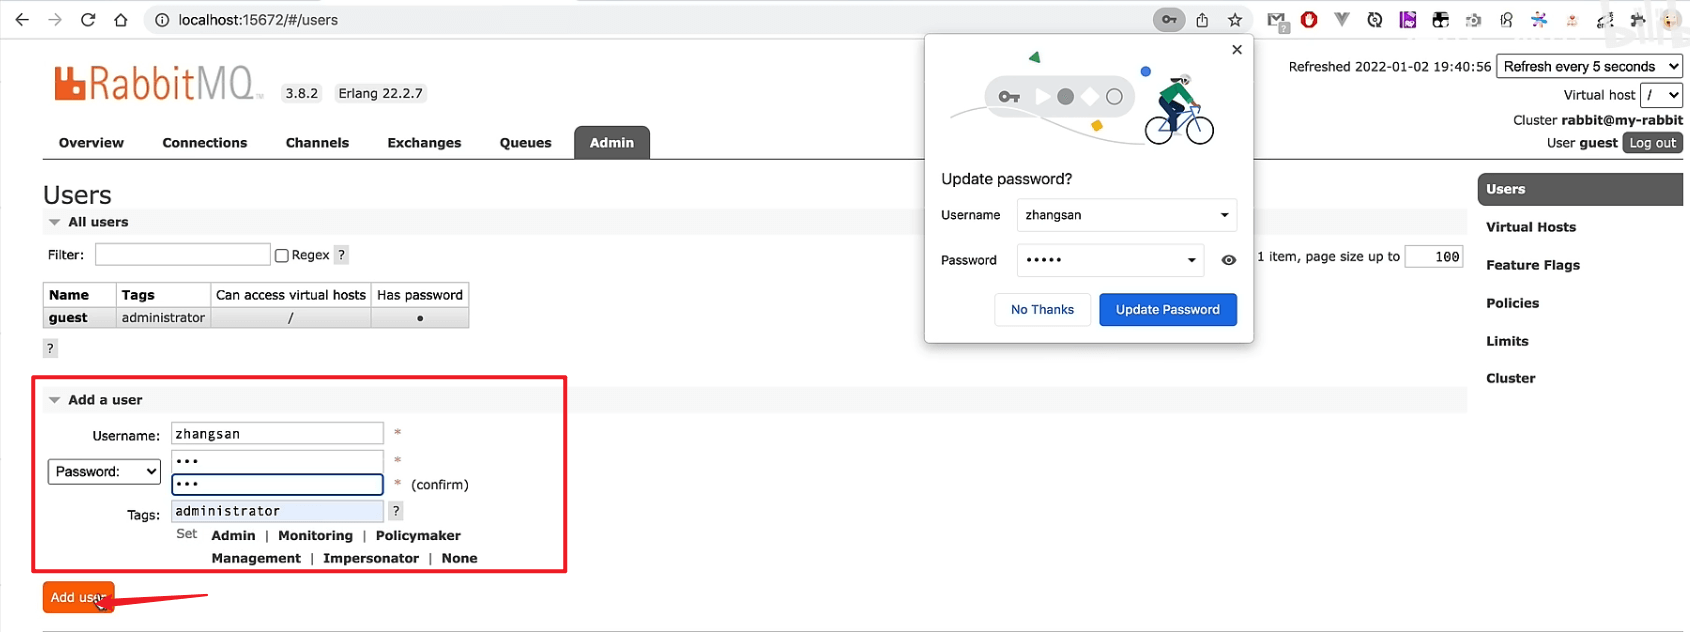Screen dimensions: 1690x632
Task: Go back in browser history
Action: tap(22, 20)
